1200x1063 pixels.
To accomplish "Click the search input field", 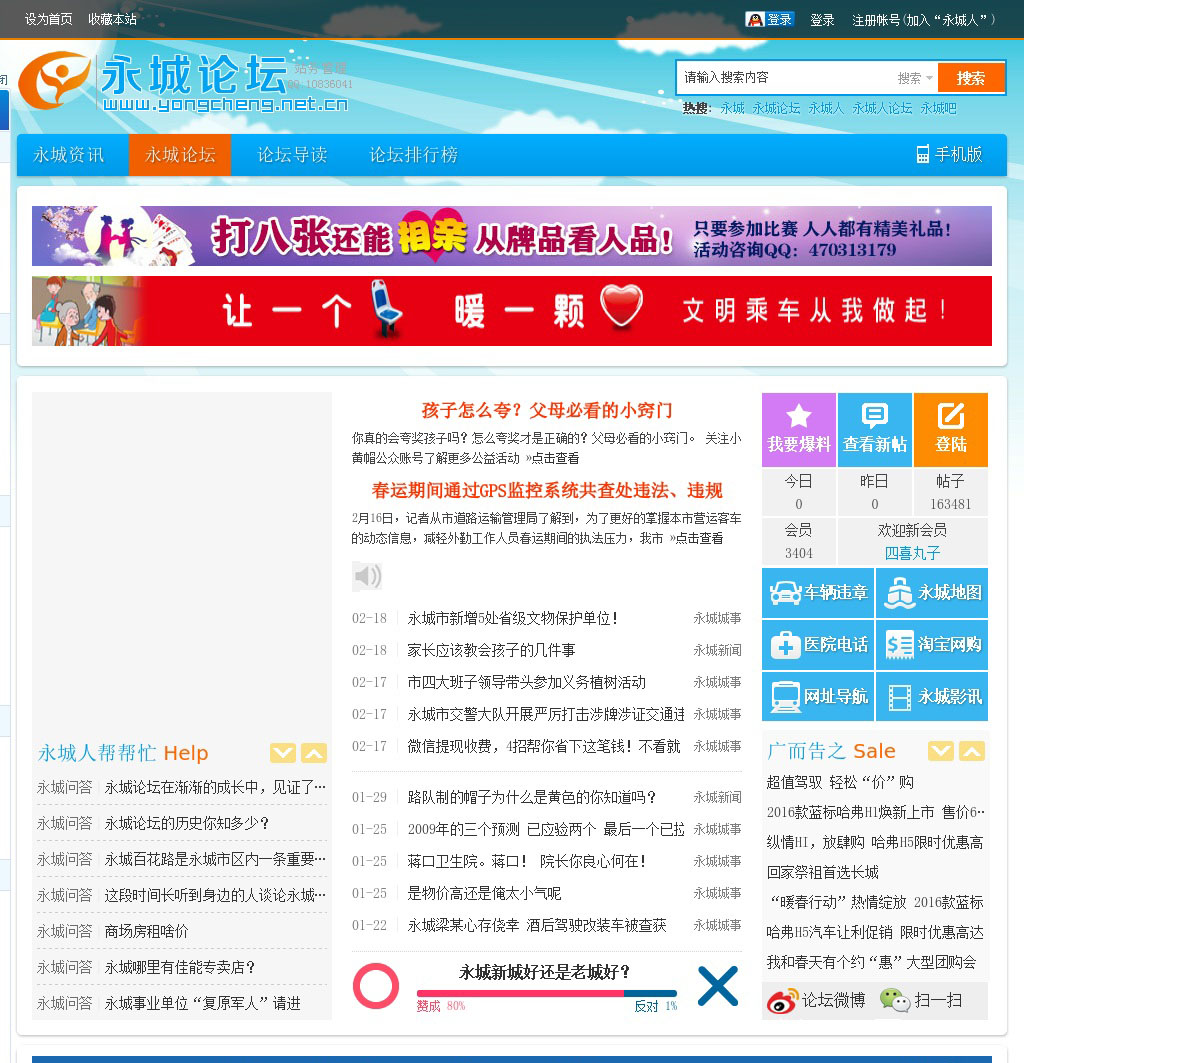I will coord(785,78).
